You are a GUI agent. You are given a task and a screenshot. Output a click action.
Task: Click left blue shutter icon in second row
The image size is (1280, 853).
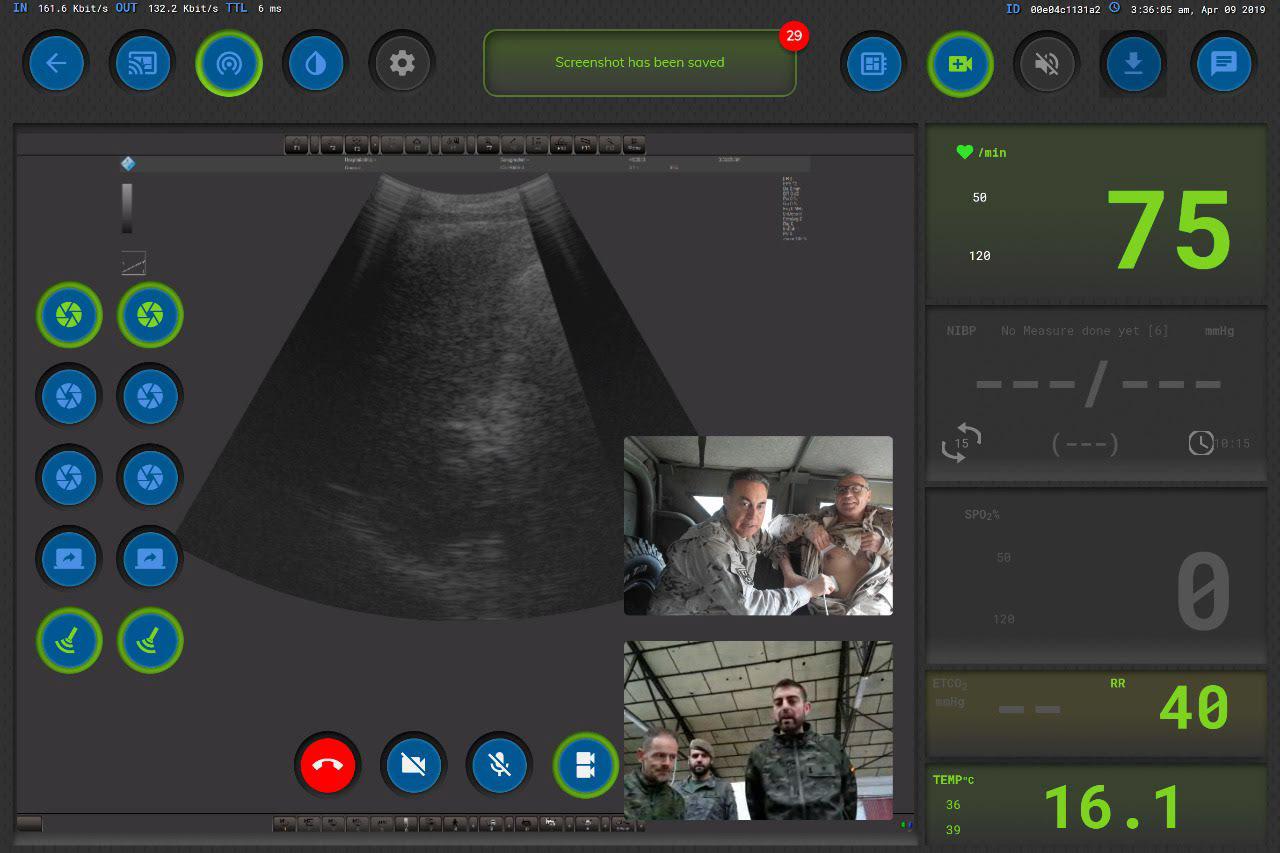click(69, 396)
